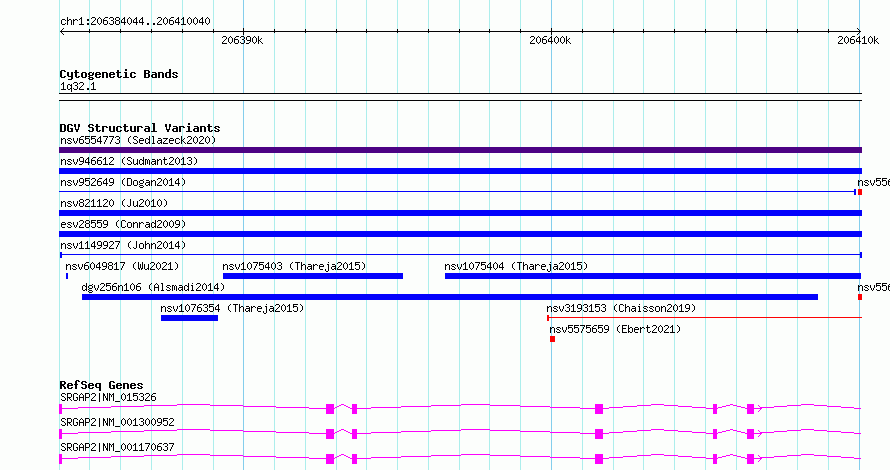Screen dimensions: 890x470
Task: Open the nsv1075403 (Thareja2015) label
Action: [x=294, y=266]
